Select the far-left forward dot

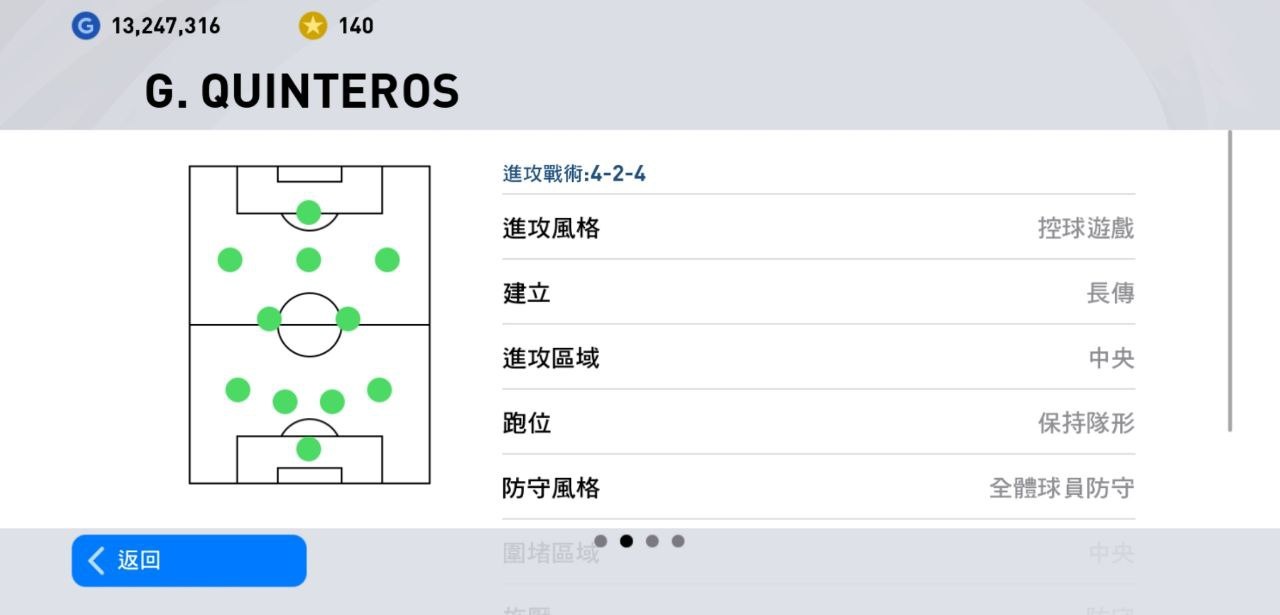pyautogui.click(x=230, y=260)
